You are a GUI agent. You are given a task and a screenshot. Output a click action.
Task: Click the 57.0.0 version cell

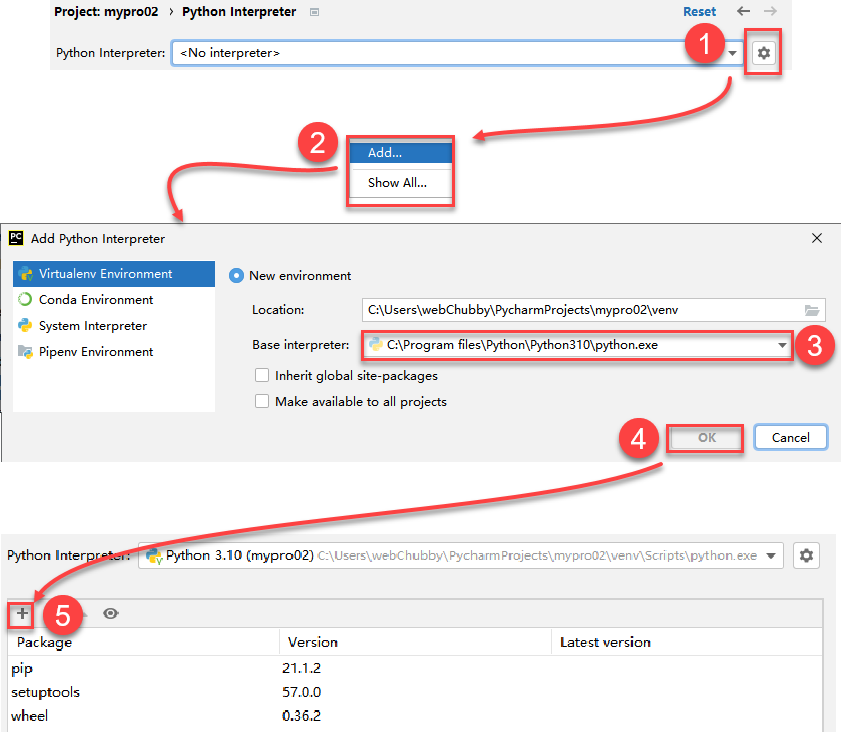tap(301, 692)
